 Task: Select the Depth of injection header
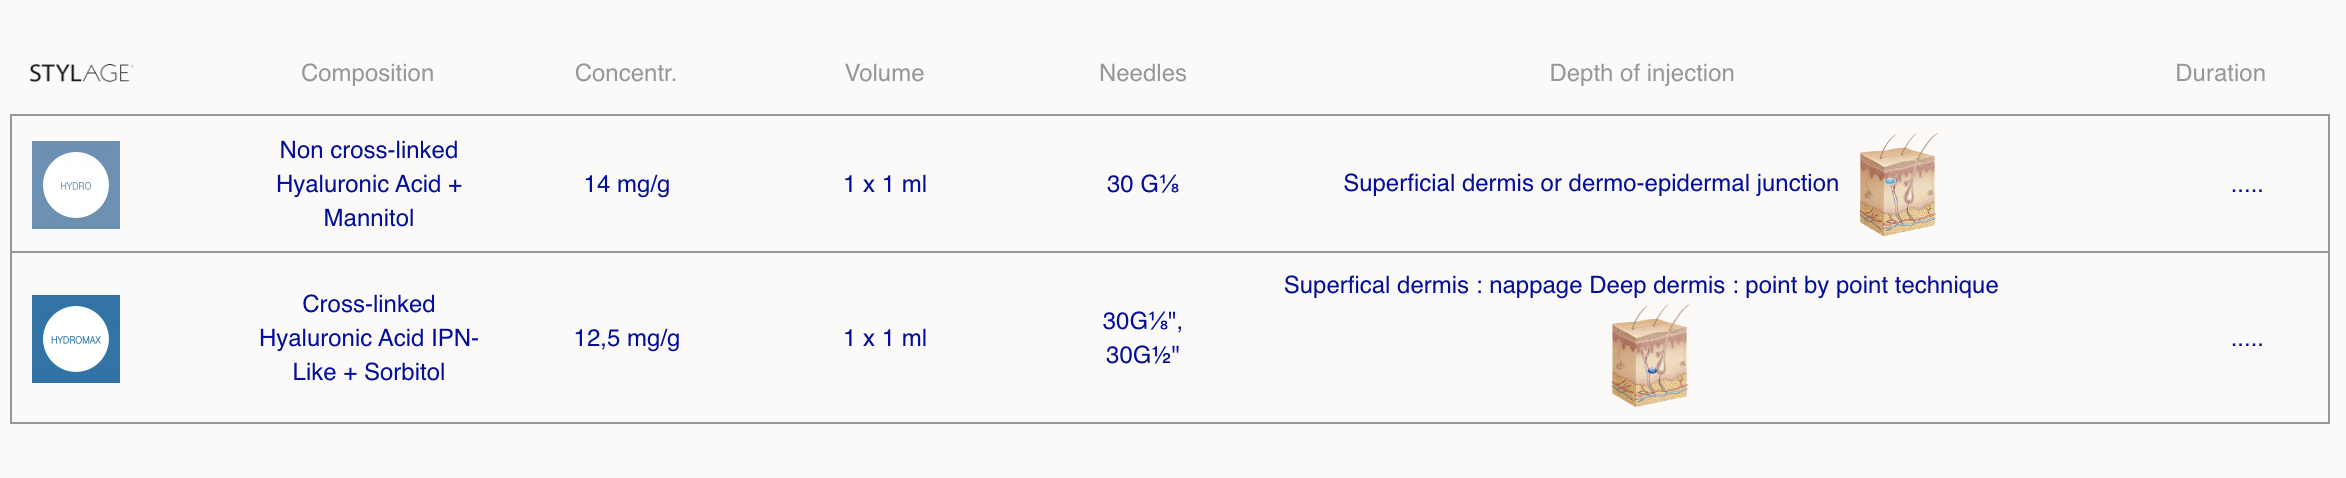[x=1642, y=73]
